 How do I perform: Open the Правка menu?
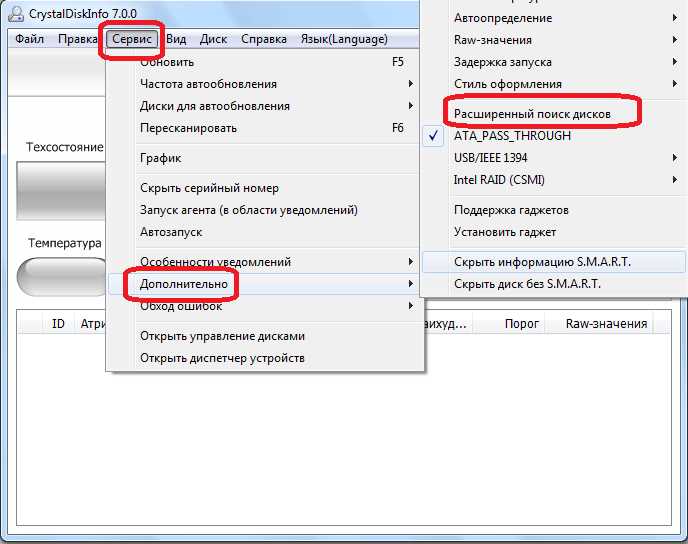point(77,39)
